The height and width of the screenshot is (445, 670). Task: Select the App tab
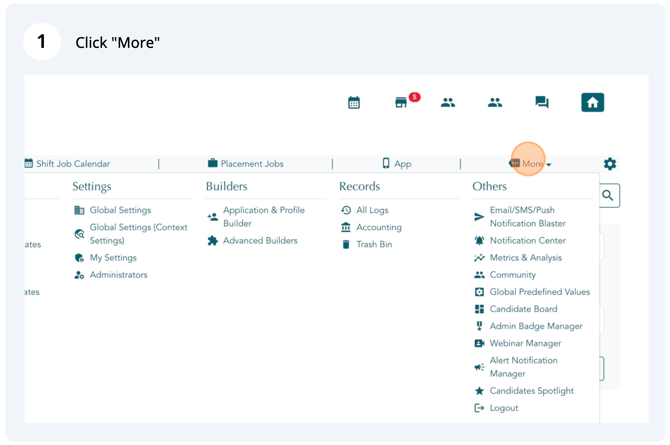397,164
